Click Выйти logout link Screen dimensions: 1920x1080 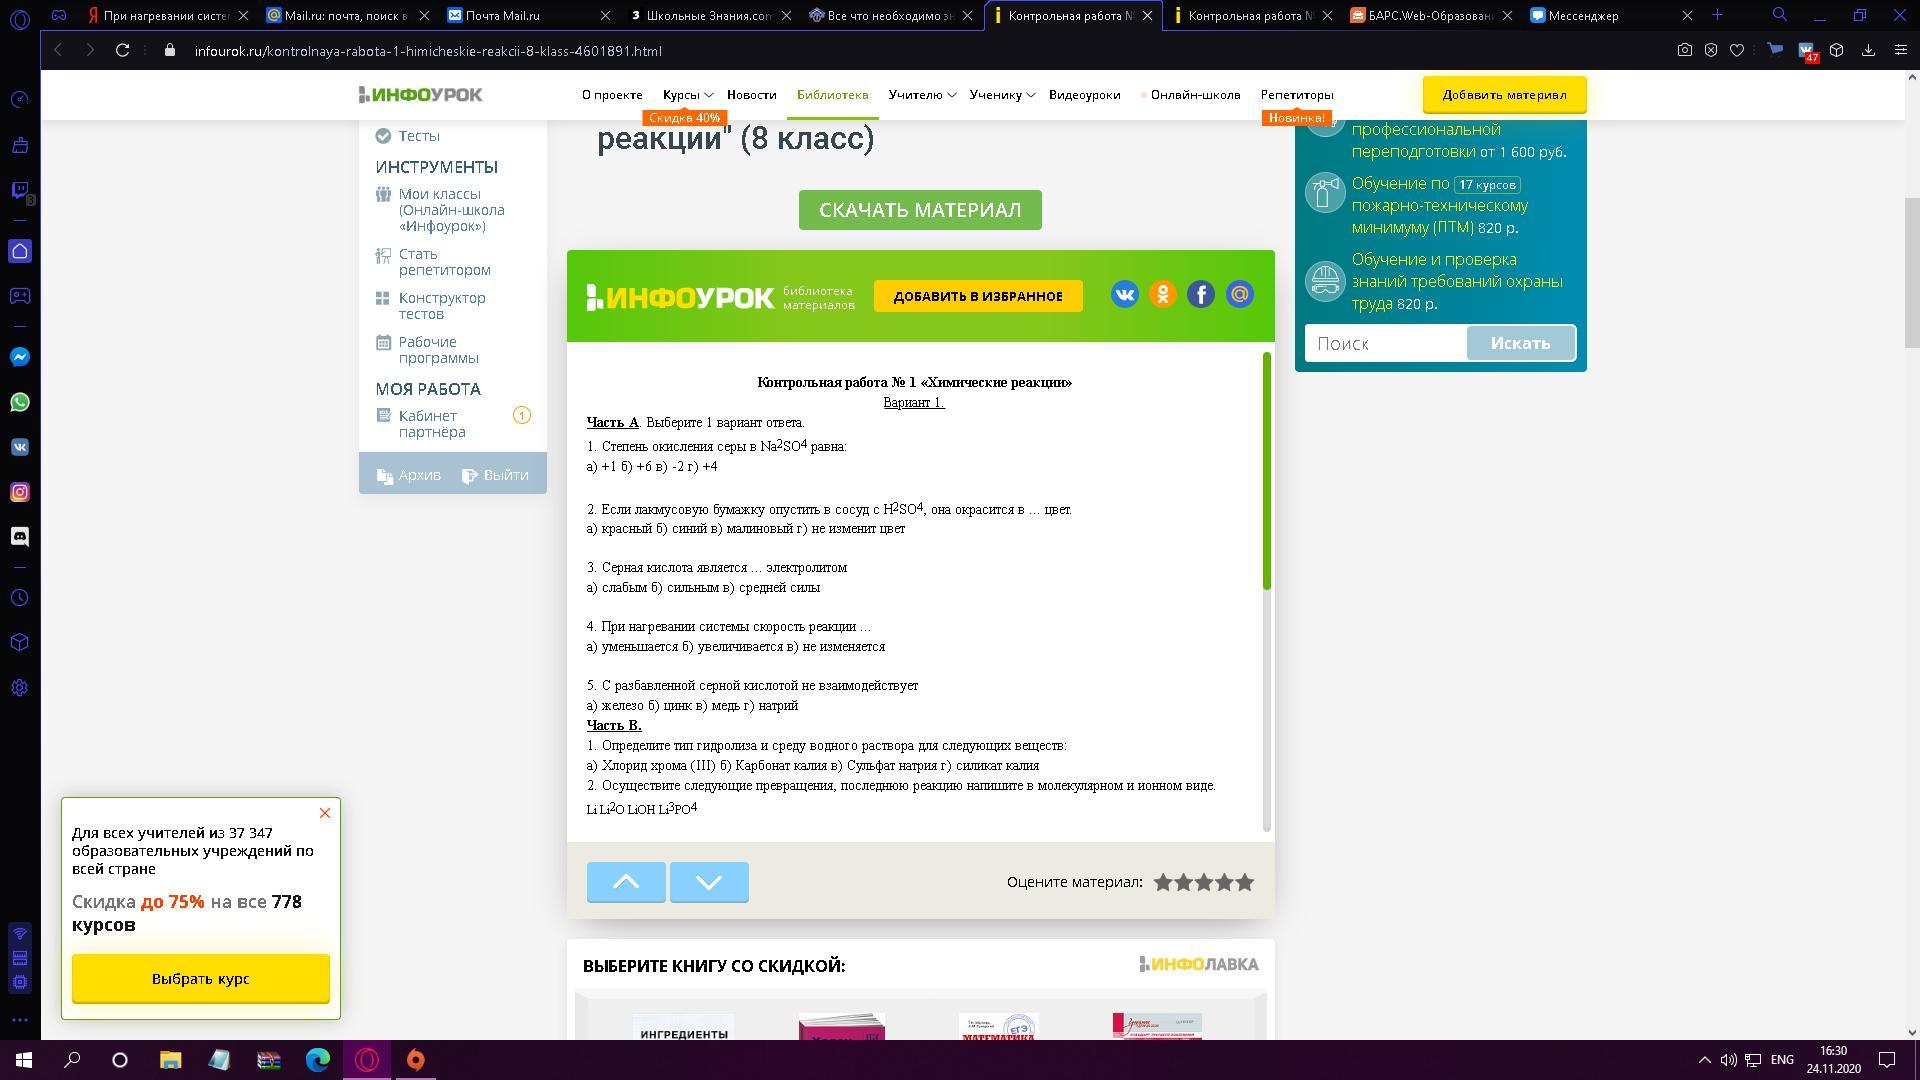(495, 475)
